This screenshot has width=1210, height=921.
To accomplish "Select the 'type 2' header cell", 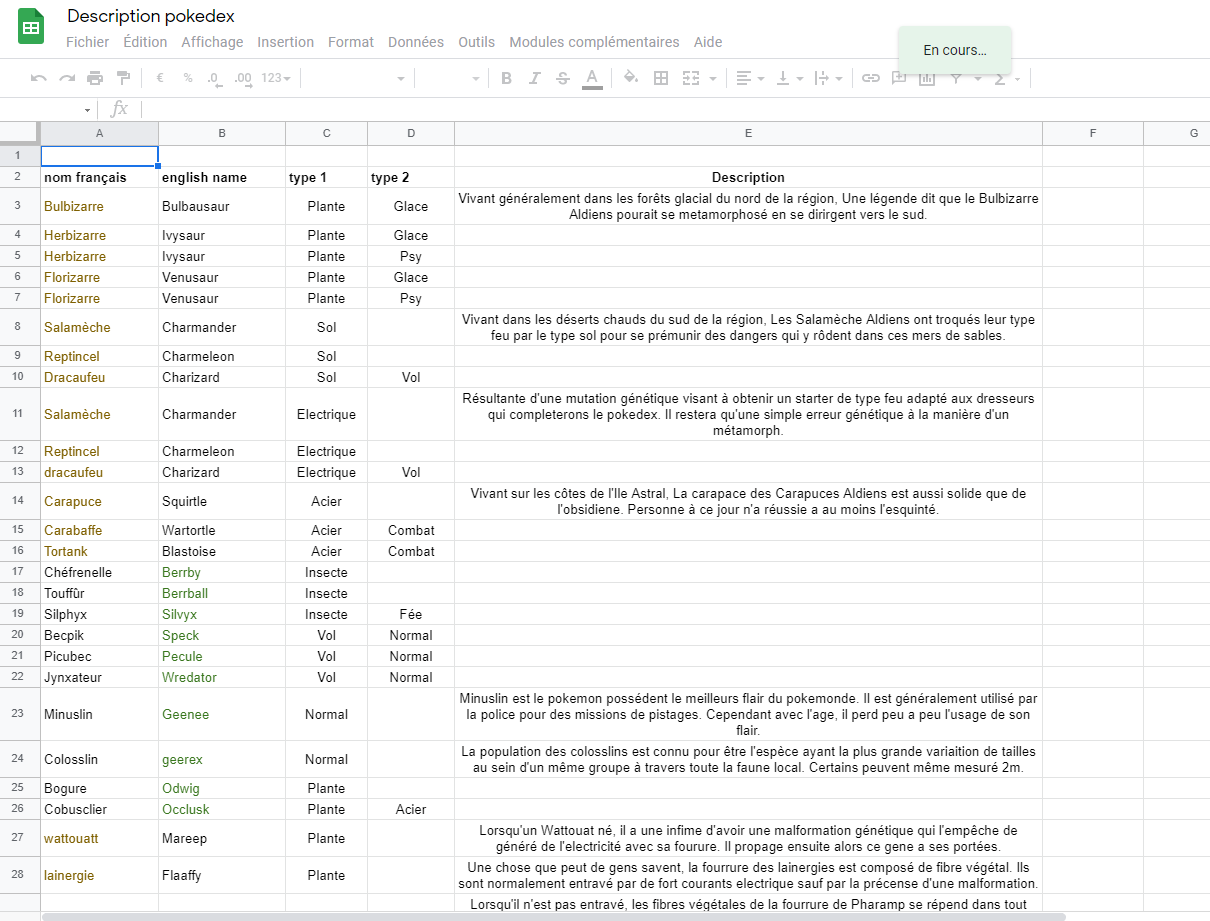I will click(411, 177).
